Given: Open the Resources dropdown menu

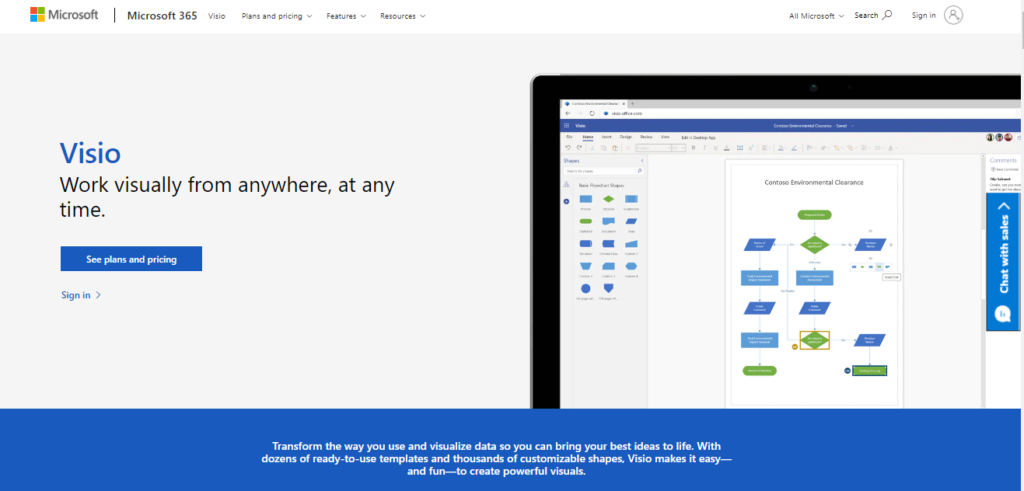Looking at the screenshot, I should click(402, 16).
